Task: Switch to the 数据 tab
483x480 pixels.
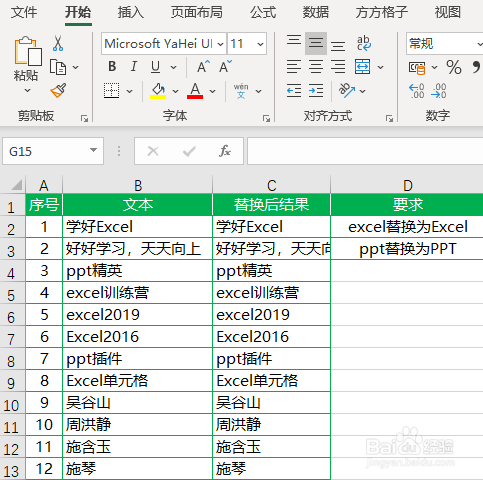Action: 316,13
